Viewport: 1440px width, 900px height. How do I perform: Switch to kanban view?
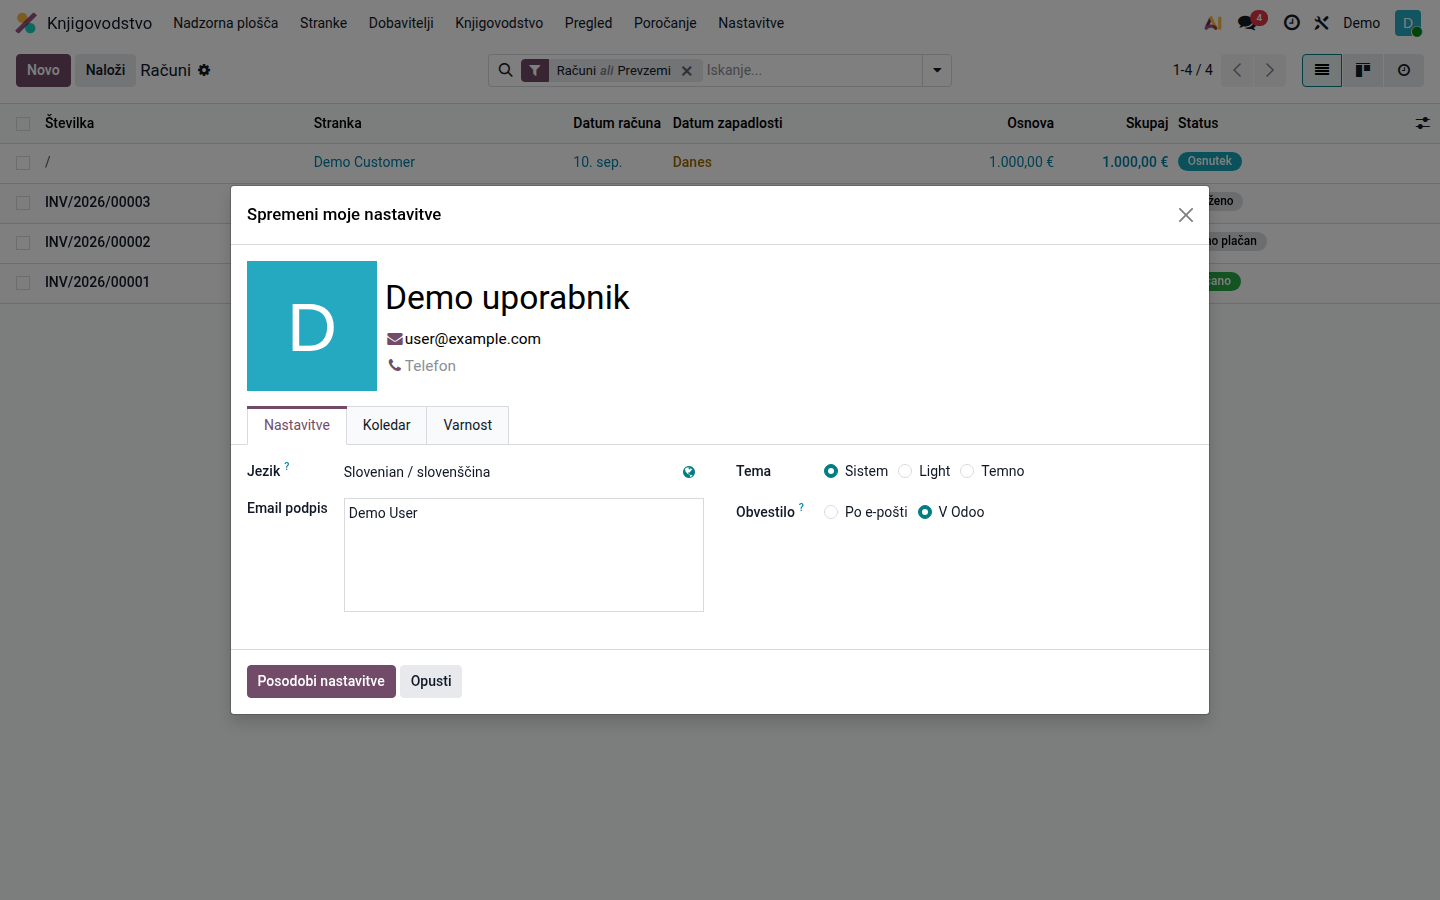[x=1363, y=70]
